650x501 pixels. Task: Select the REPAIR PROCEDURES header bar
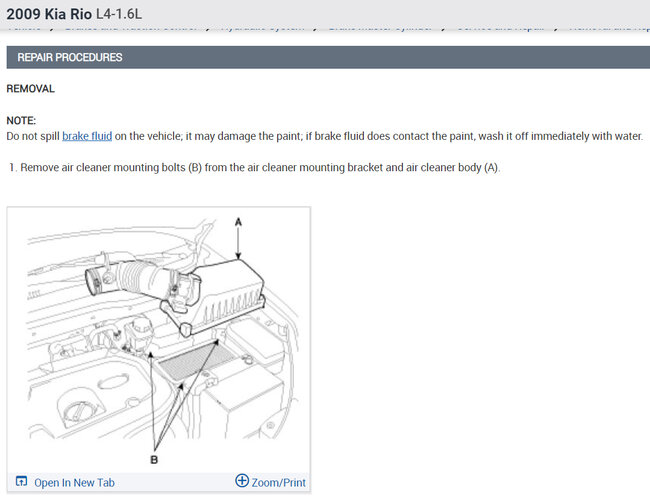point(328,57)
